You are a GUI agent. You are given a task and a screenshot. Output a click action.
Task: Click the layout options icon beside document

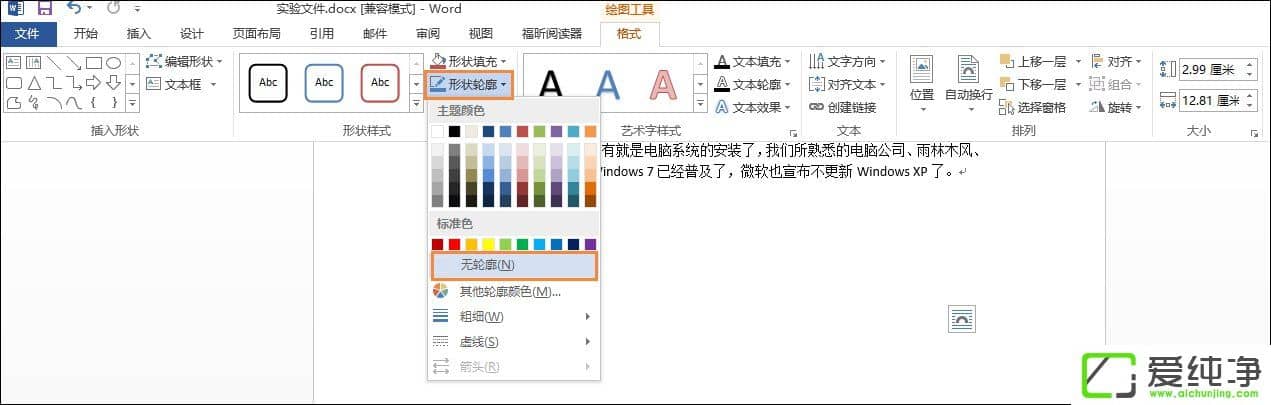(961, 319)
